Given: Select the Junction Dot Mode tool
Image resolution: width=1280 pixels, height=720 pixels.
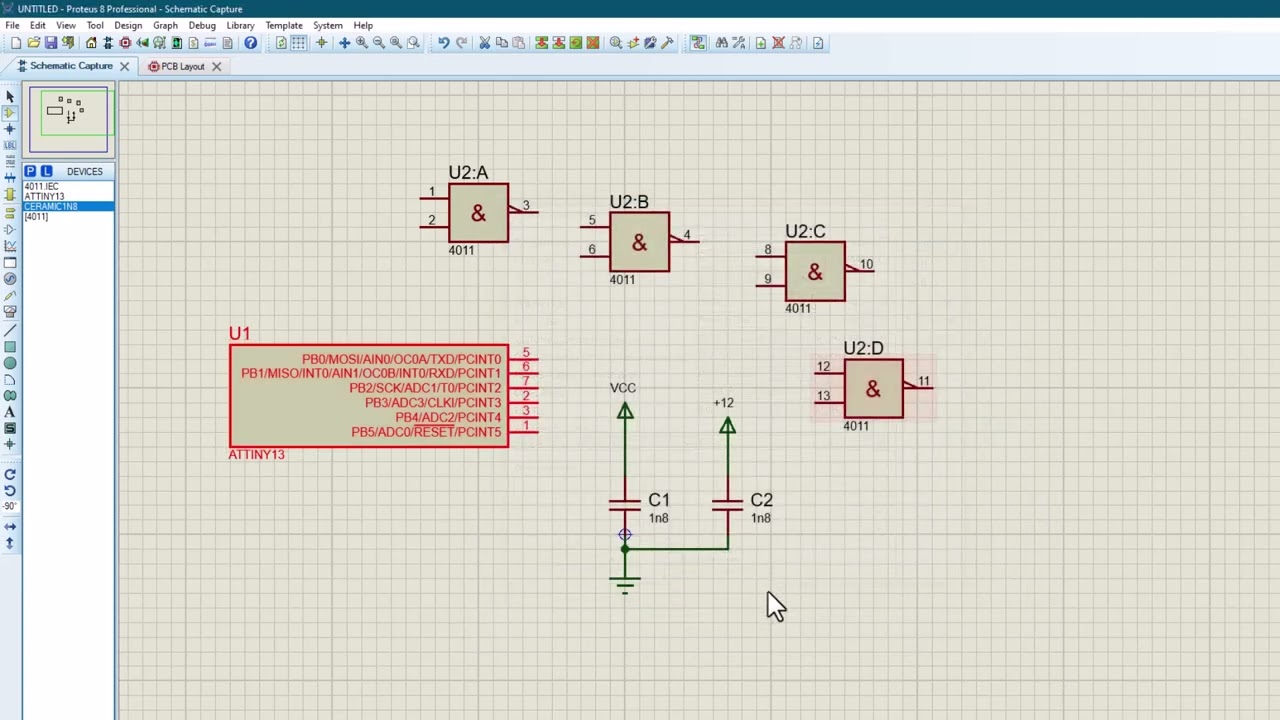Looking at the screenshot, I should tap(10, 129).
